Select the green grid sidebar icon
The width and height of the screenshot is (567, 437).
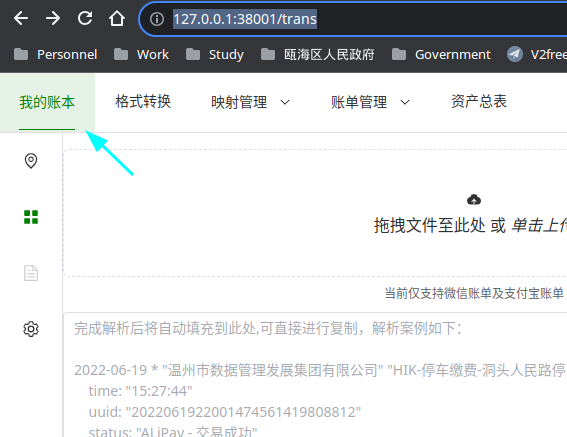(31, 217)
